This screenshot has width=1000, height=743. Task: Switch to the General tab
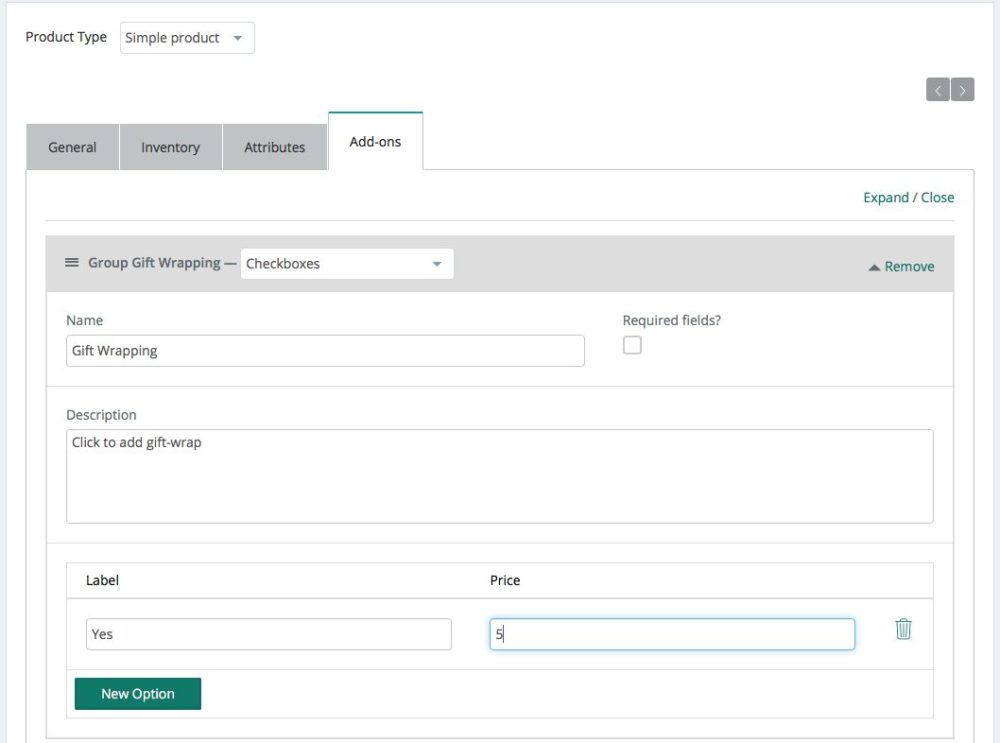[x=72, y=147]
